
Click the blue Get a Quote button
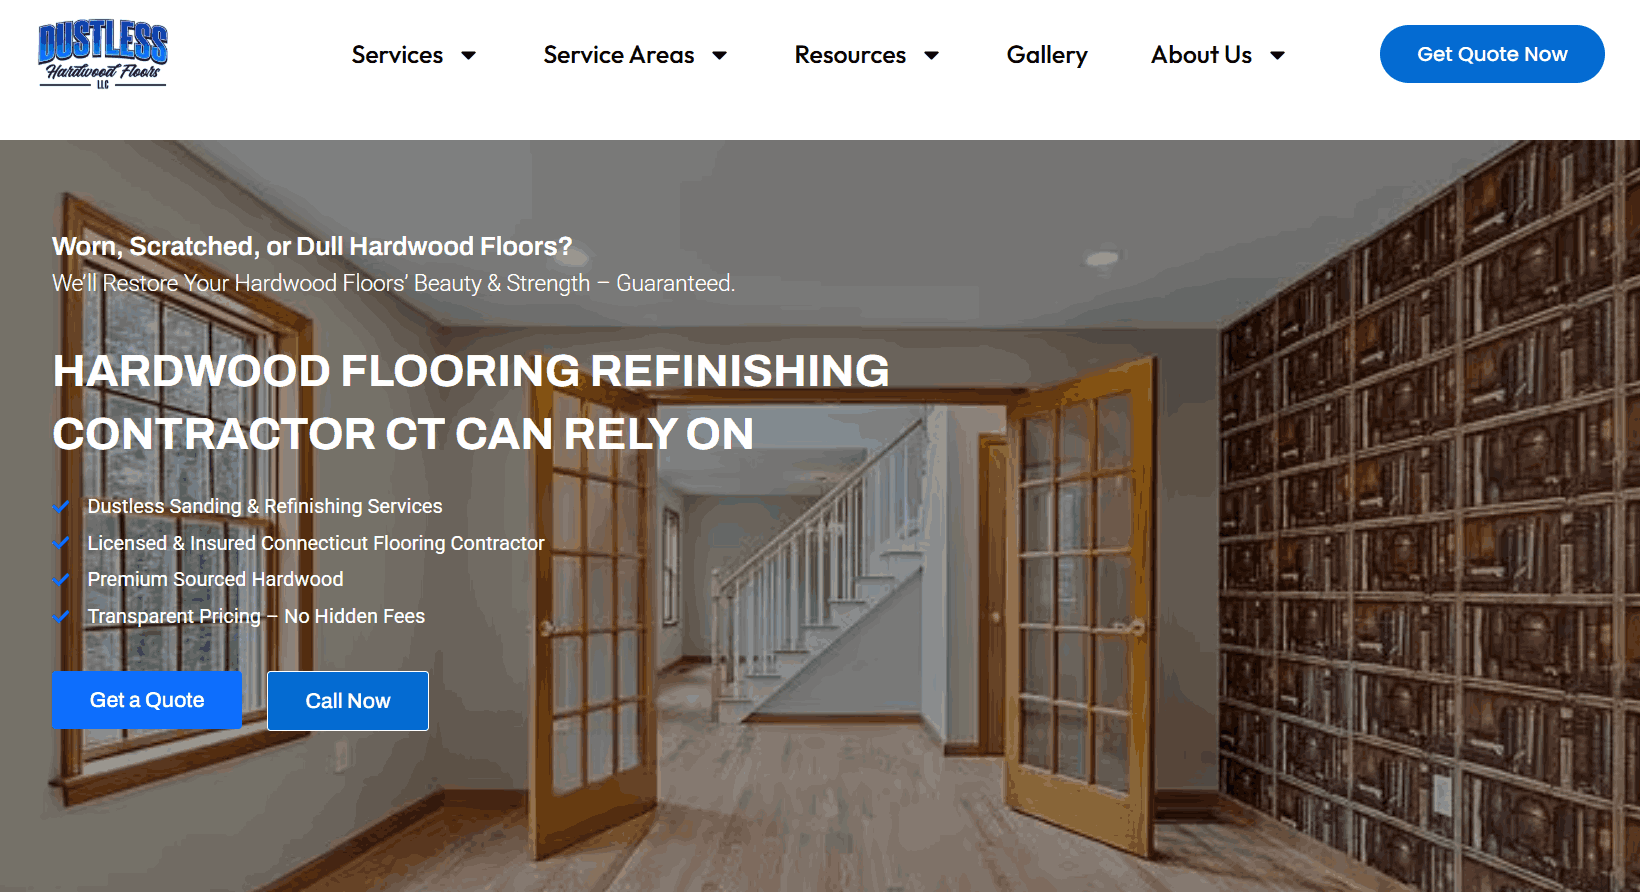147,700
